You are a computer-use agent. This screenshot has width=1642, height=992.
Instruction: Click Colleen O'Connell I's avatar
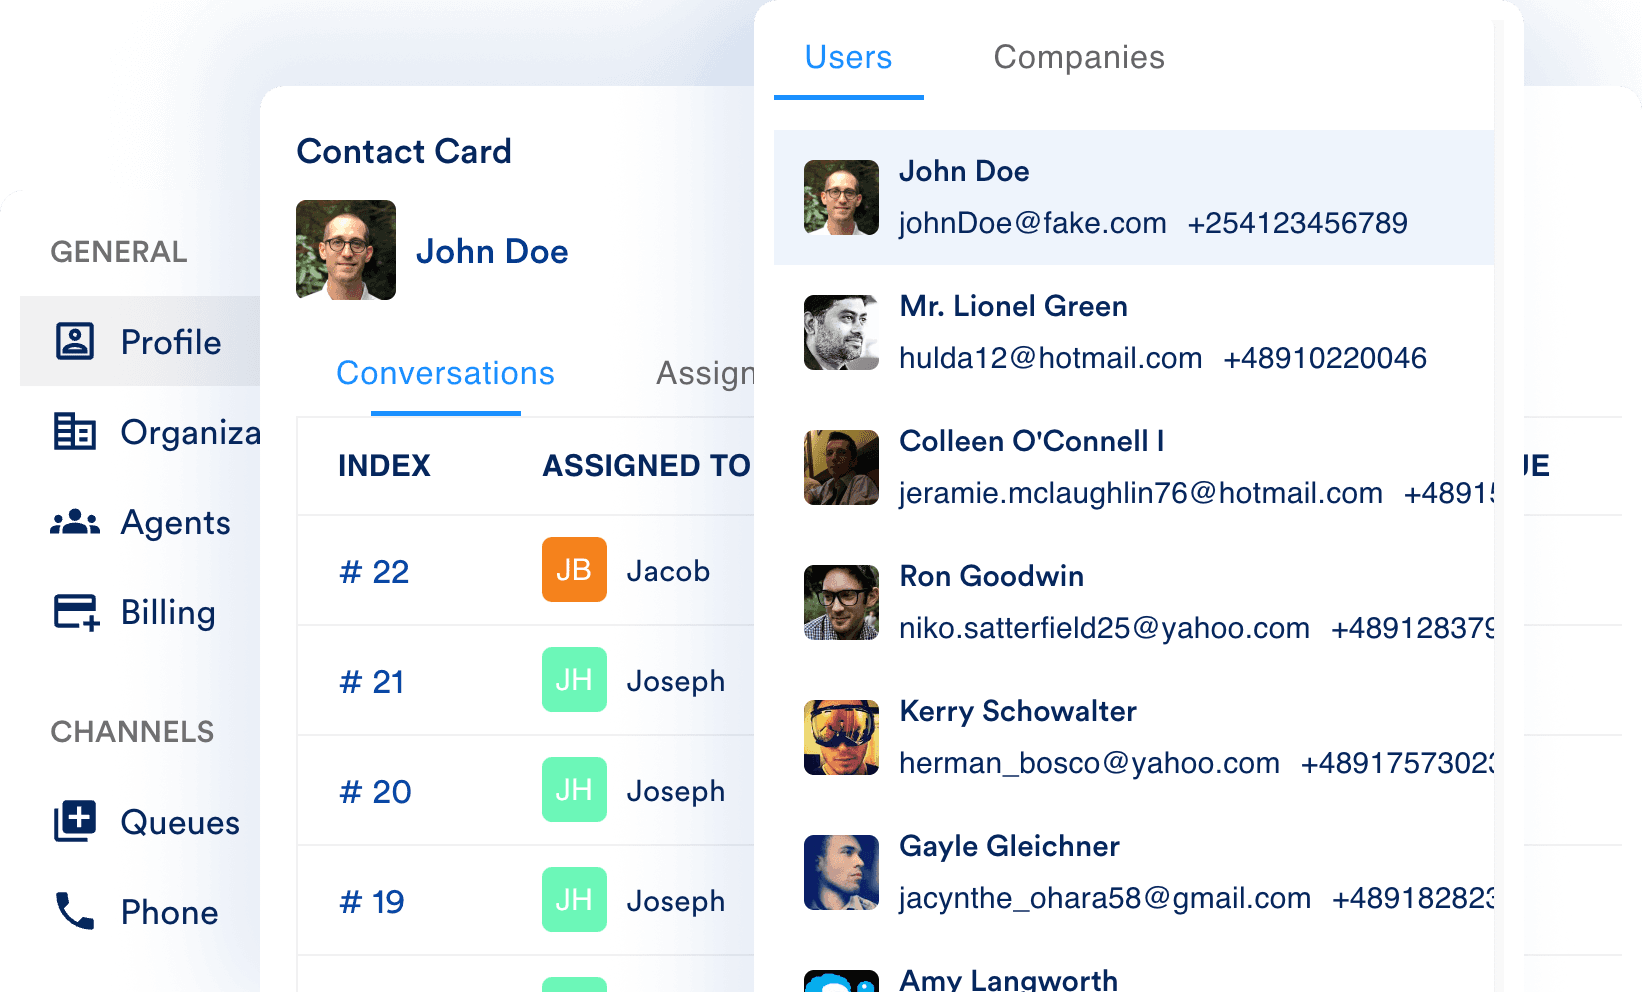[x=841, y=467]
